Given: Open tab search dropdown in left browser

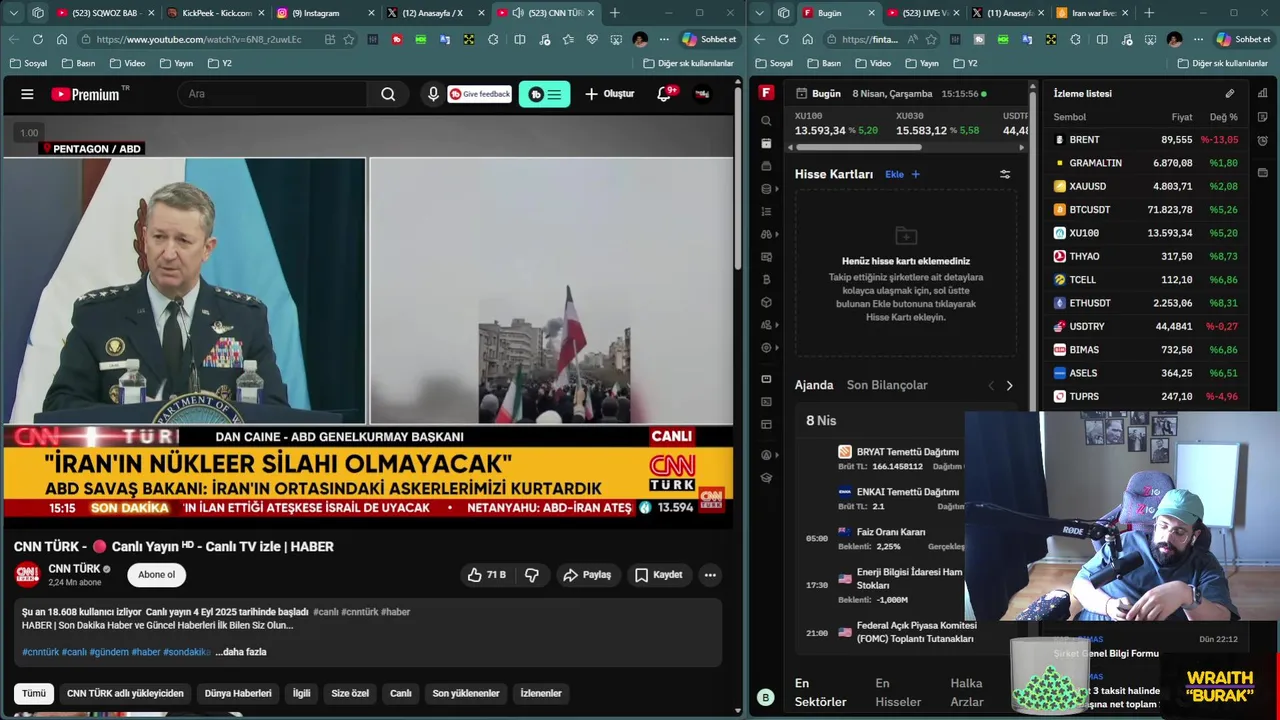Looking at the screenshot, I should click(13, 13).
